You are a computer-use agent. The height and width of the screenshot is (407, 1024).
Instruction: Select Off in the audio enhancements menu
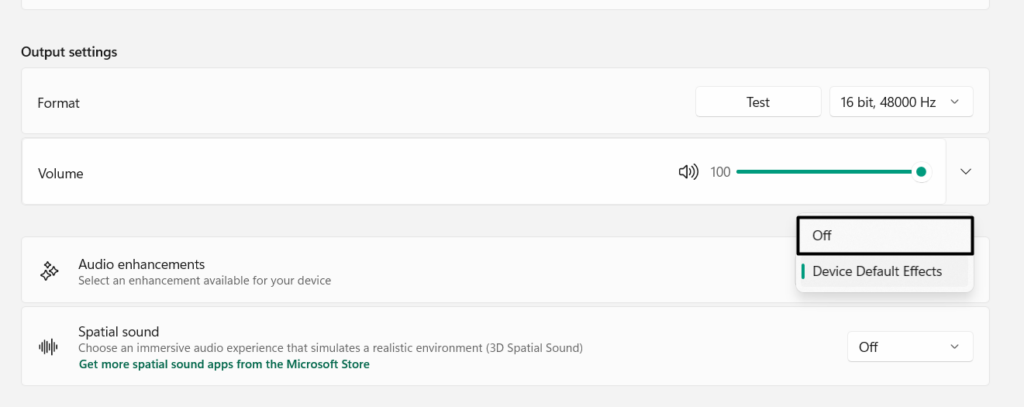(885, 236)
